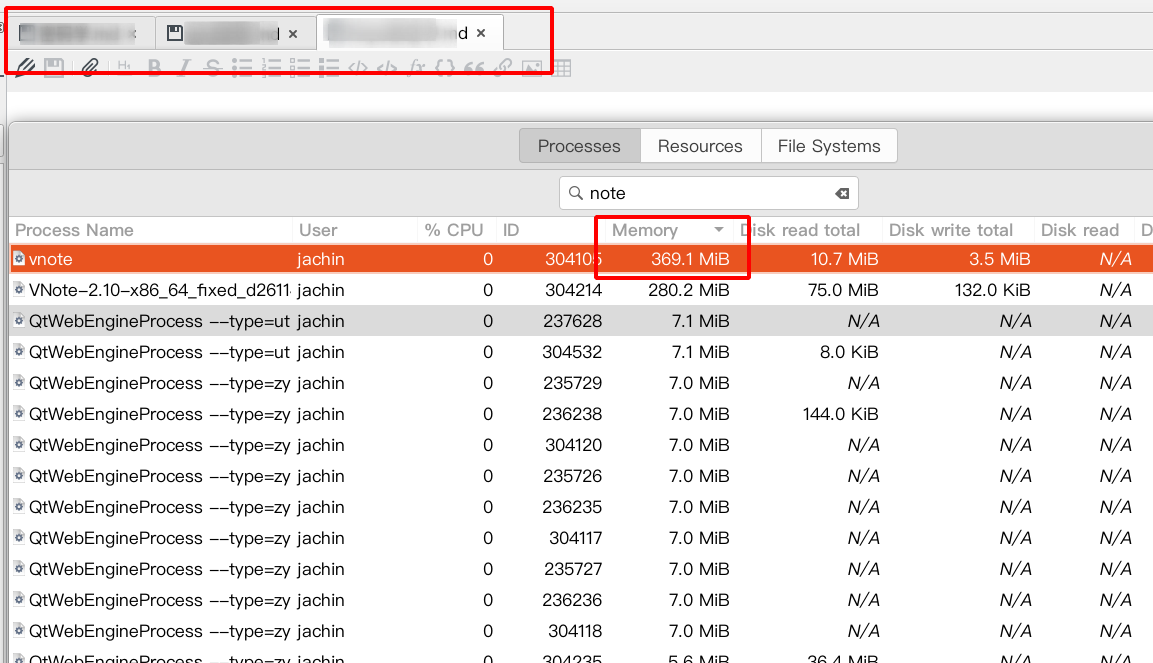Insert unordered bullet list from toolbar
Screen dimensions: 1153x663
[242, 68]
